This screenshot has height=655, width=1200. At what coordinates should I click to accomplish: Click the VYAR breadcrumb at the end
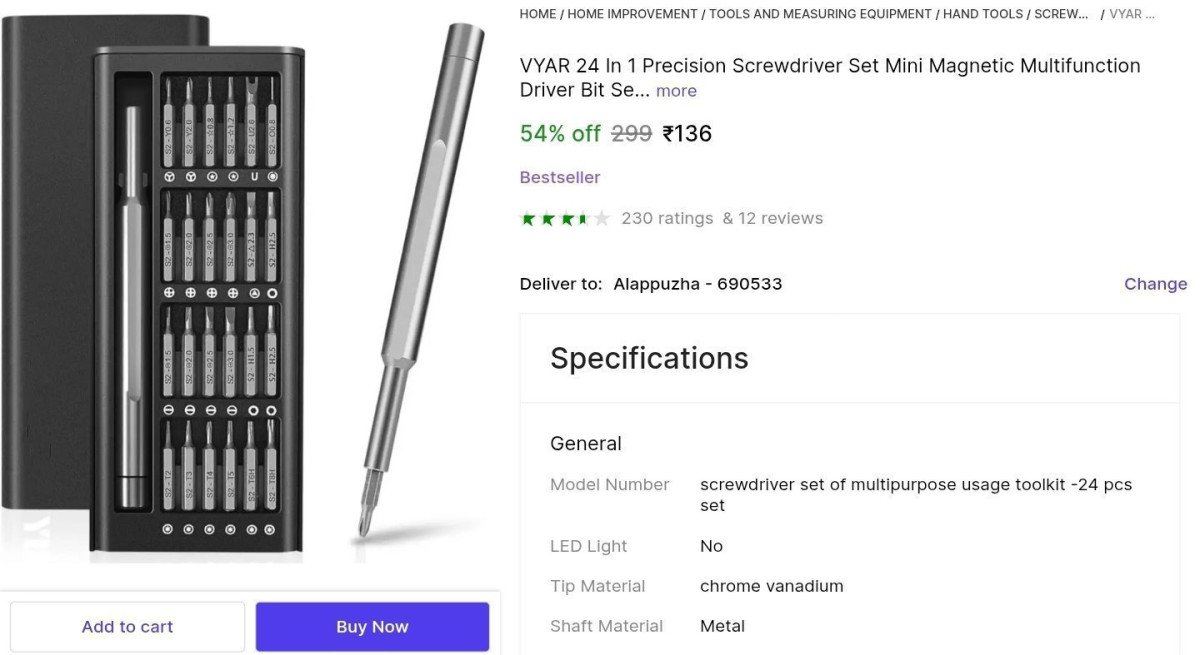(1132, 14)
